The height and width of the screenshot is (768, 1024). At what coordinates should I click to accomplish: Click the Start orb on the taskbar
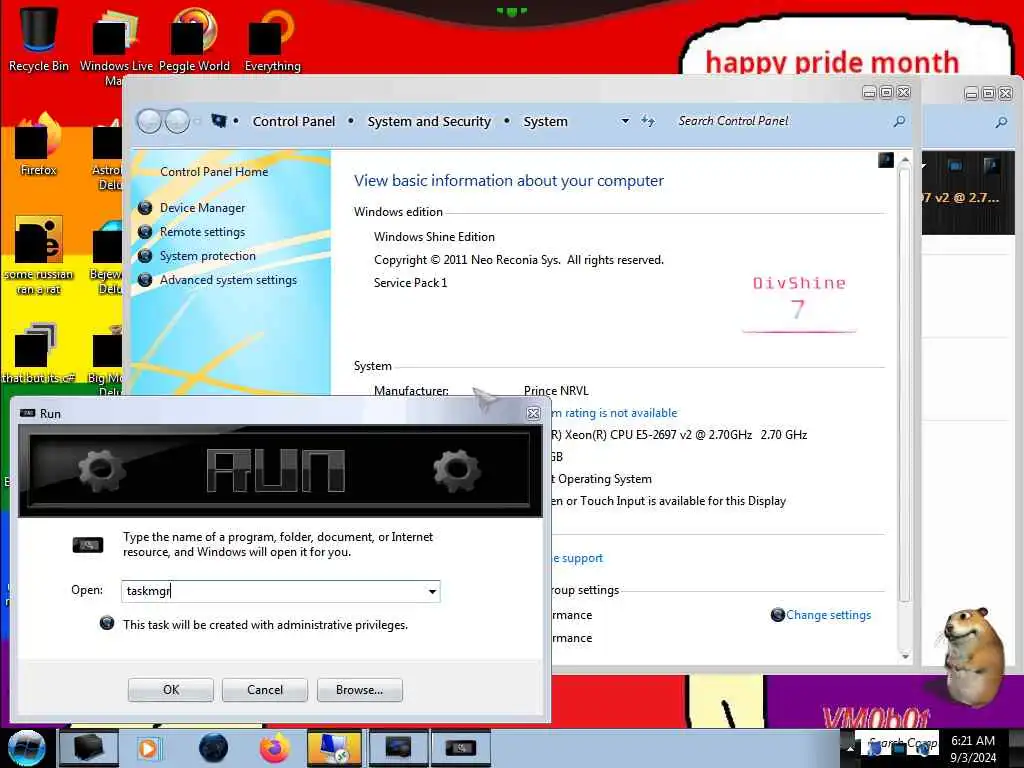27,748
